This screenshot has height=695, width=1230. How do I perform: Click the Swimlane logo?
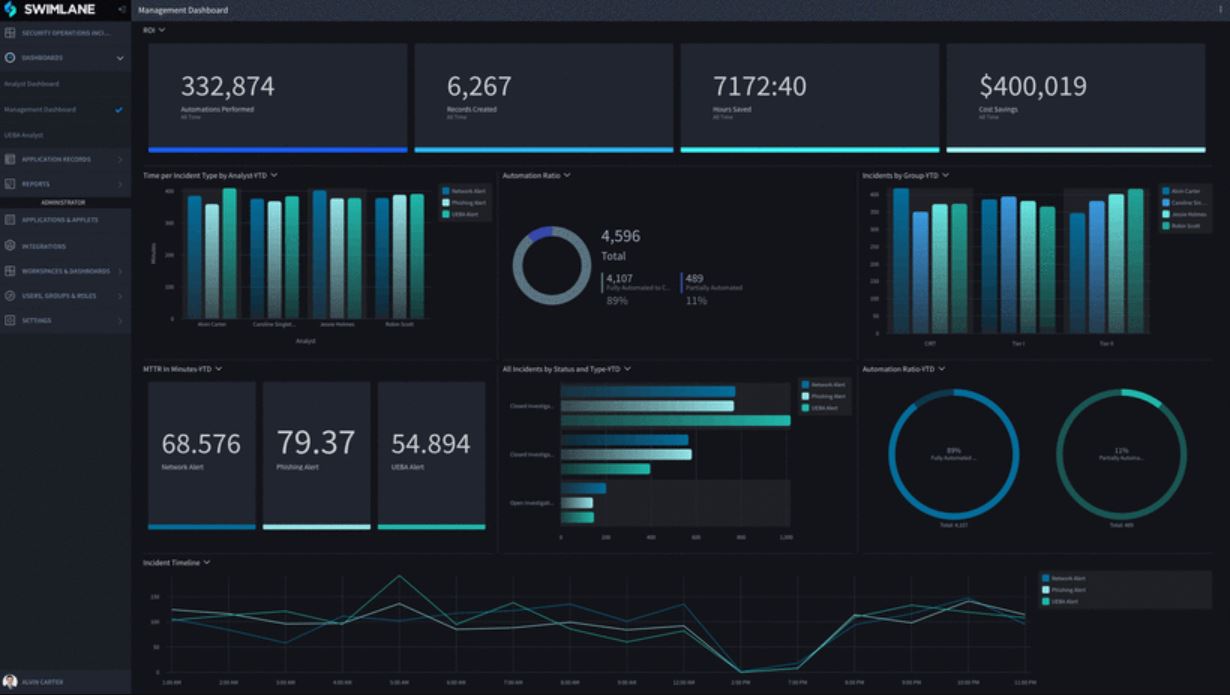click(x=51, y=9)
